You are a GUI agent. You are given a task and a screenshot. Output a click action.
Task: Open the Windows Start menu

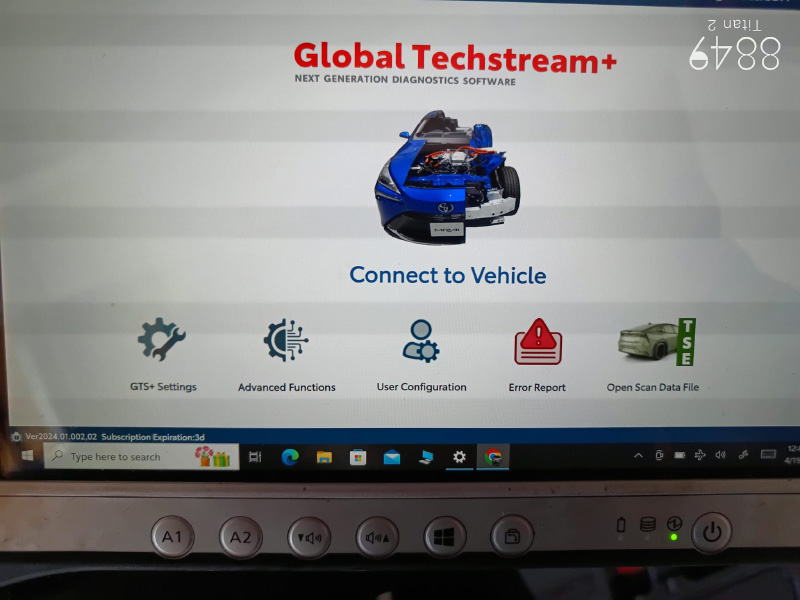coord(28,455)
